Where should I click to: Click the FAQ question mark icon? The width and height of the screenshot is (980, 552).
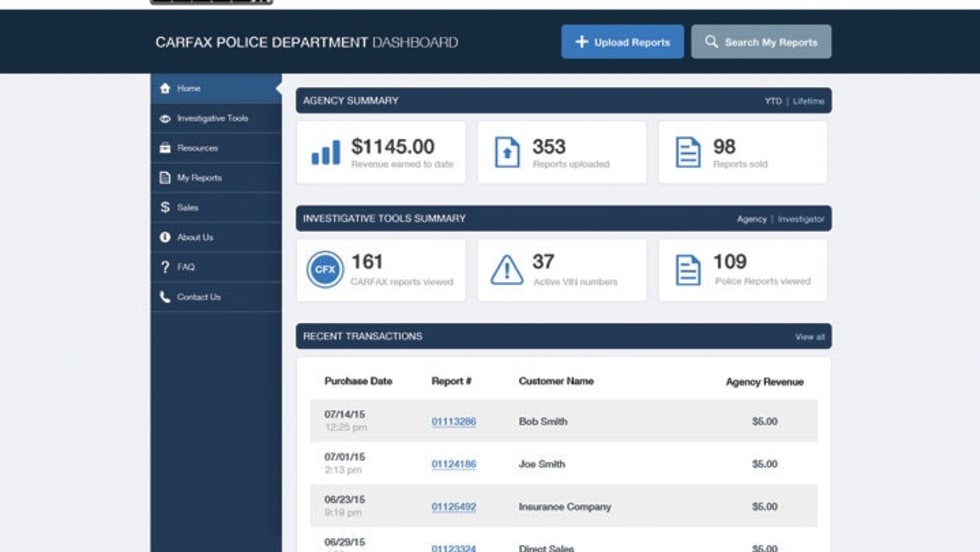click(165, 267)
